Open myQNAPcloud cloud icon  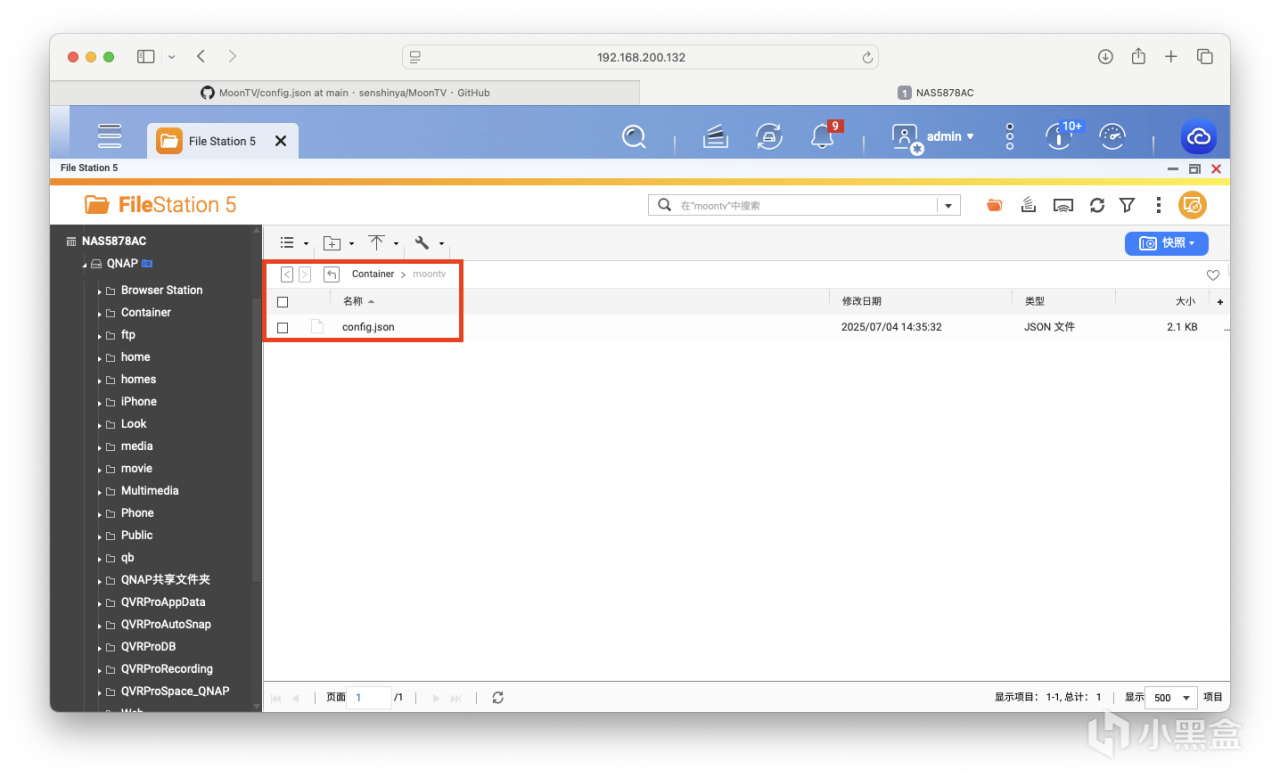(1197, 137)
